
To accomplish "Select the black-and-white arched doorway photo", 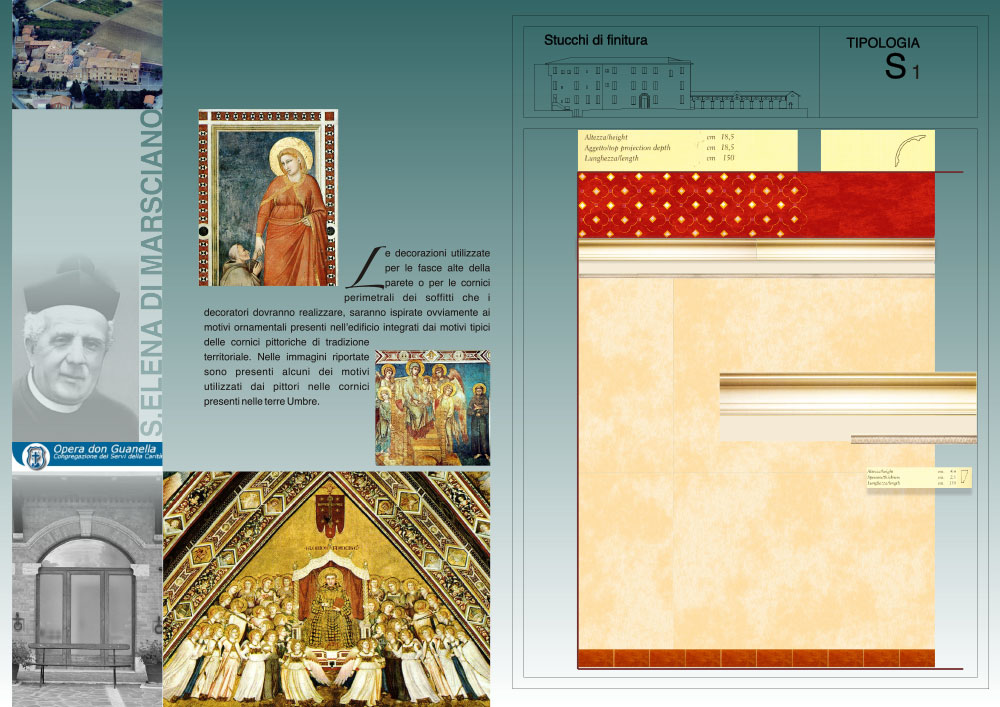I will (x=87, y=590).
